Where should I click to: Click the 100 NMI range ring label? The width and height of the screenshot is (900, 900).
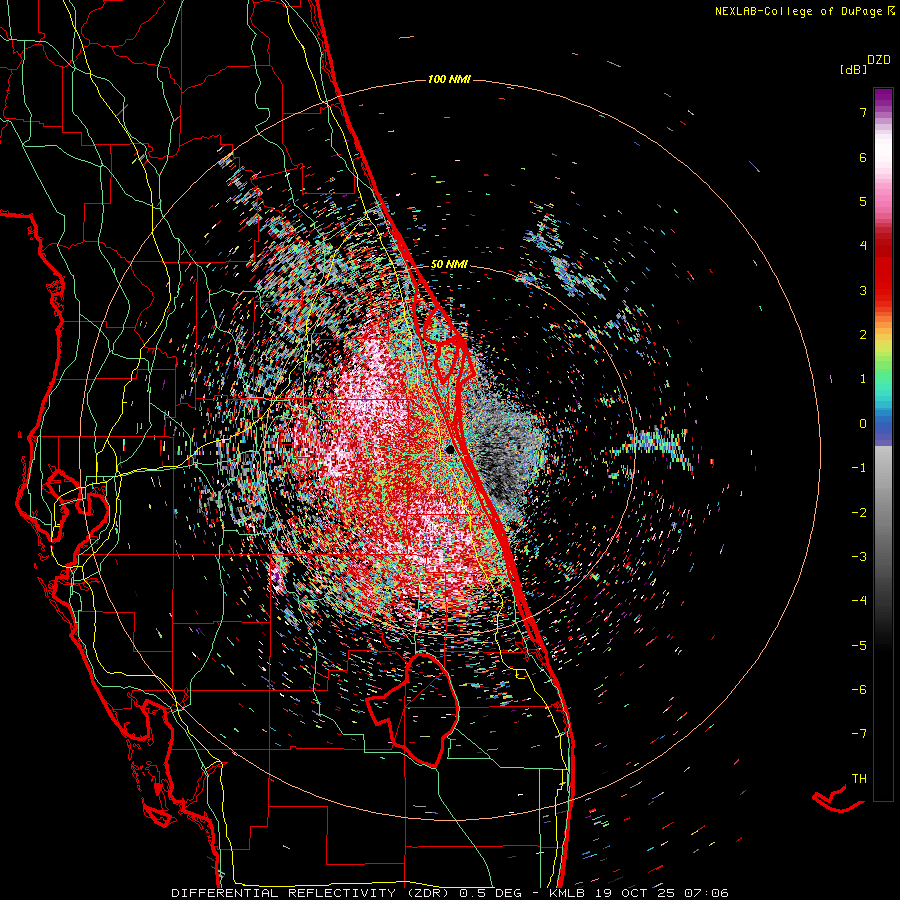click(449, 79)
